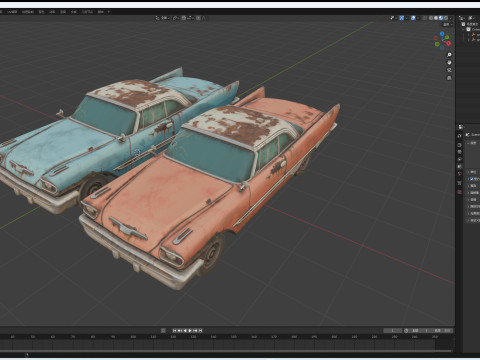Open the pivot point selector
Screen dimensions: 480x360
[x=176, y=18]
